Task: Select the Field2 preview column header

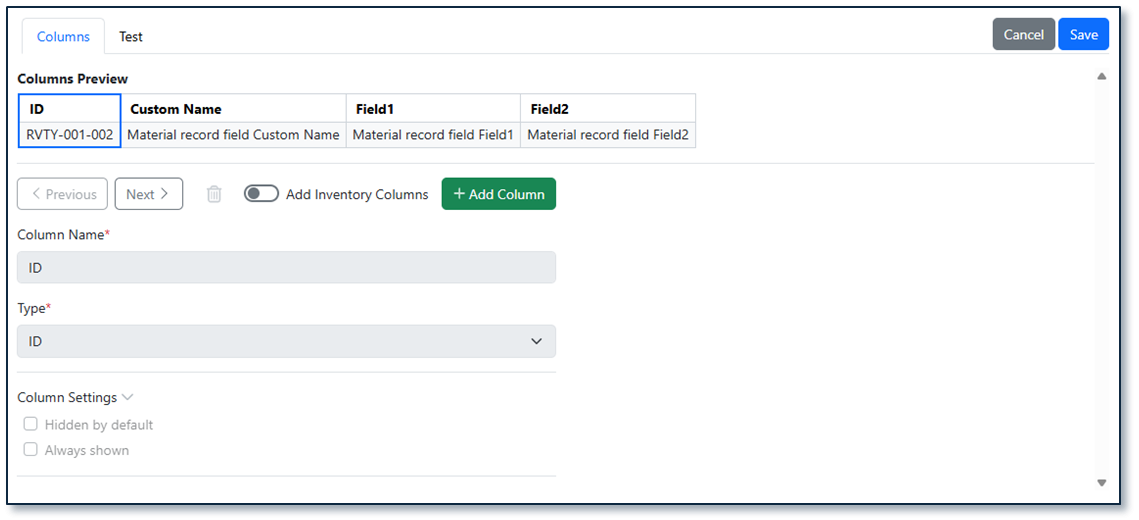Action: coord(608,109)
